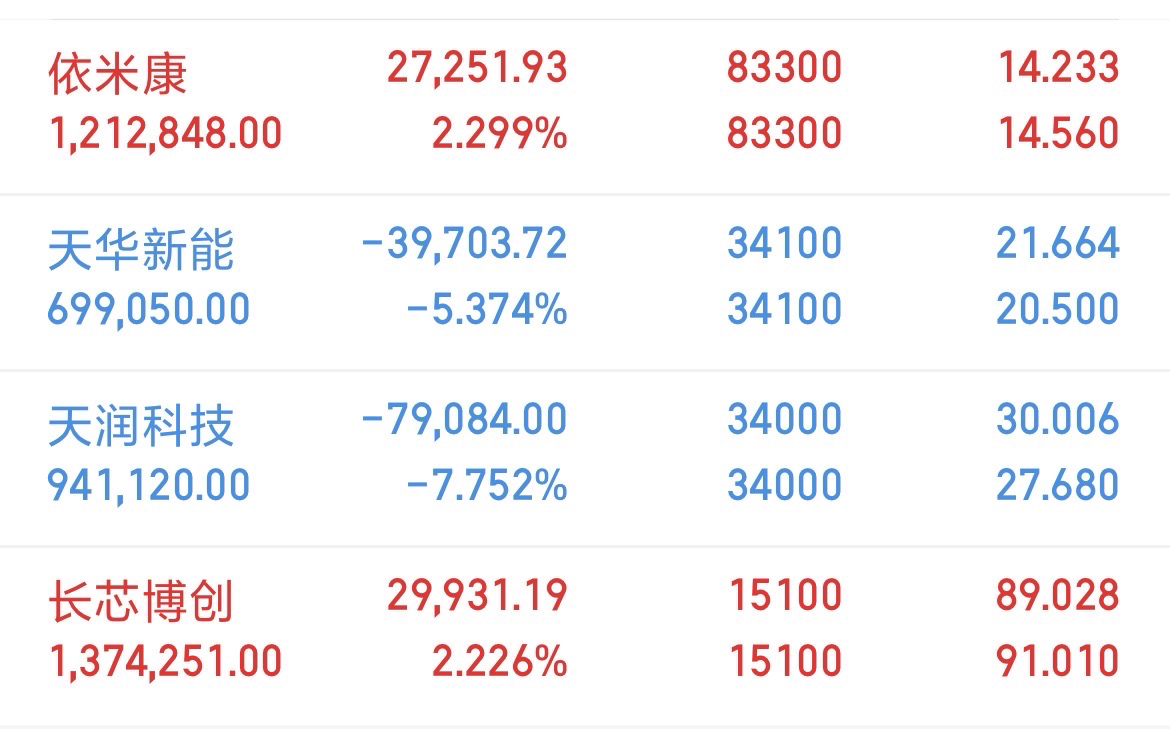Viewport: 1170px width, 729px height.
Task: Click 长芯博创 profit percentage 2.226%
Action: tap(500, 662)
